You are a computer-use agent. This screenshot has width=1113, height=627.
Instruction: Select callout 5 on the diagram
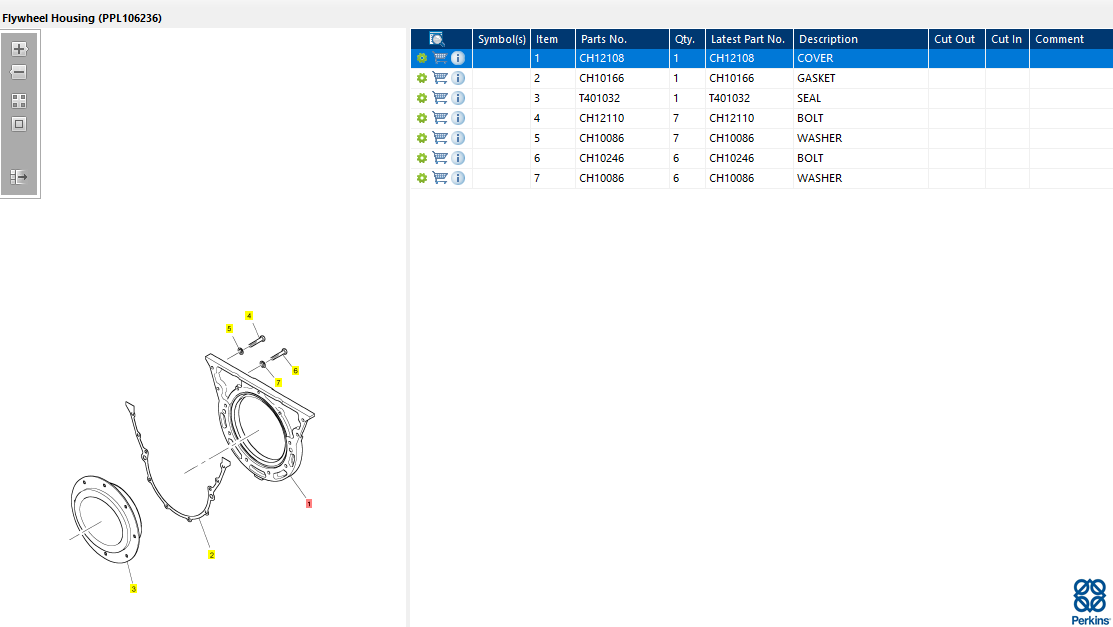tap(229, 328)
